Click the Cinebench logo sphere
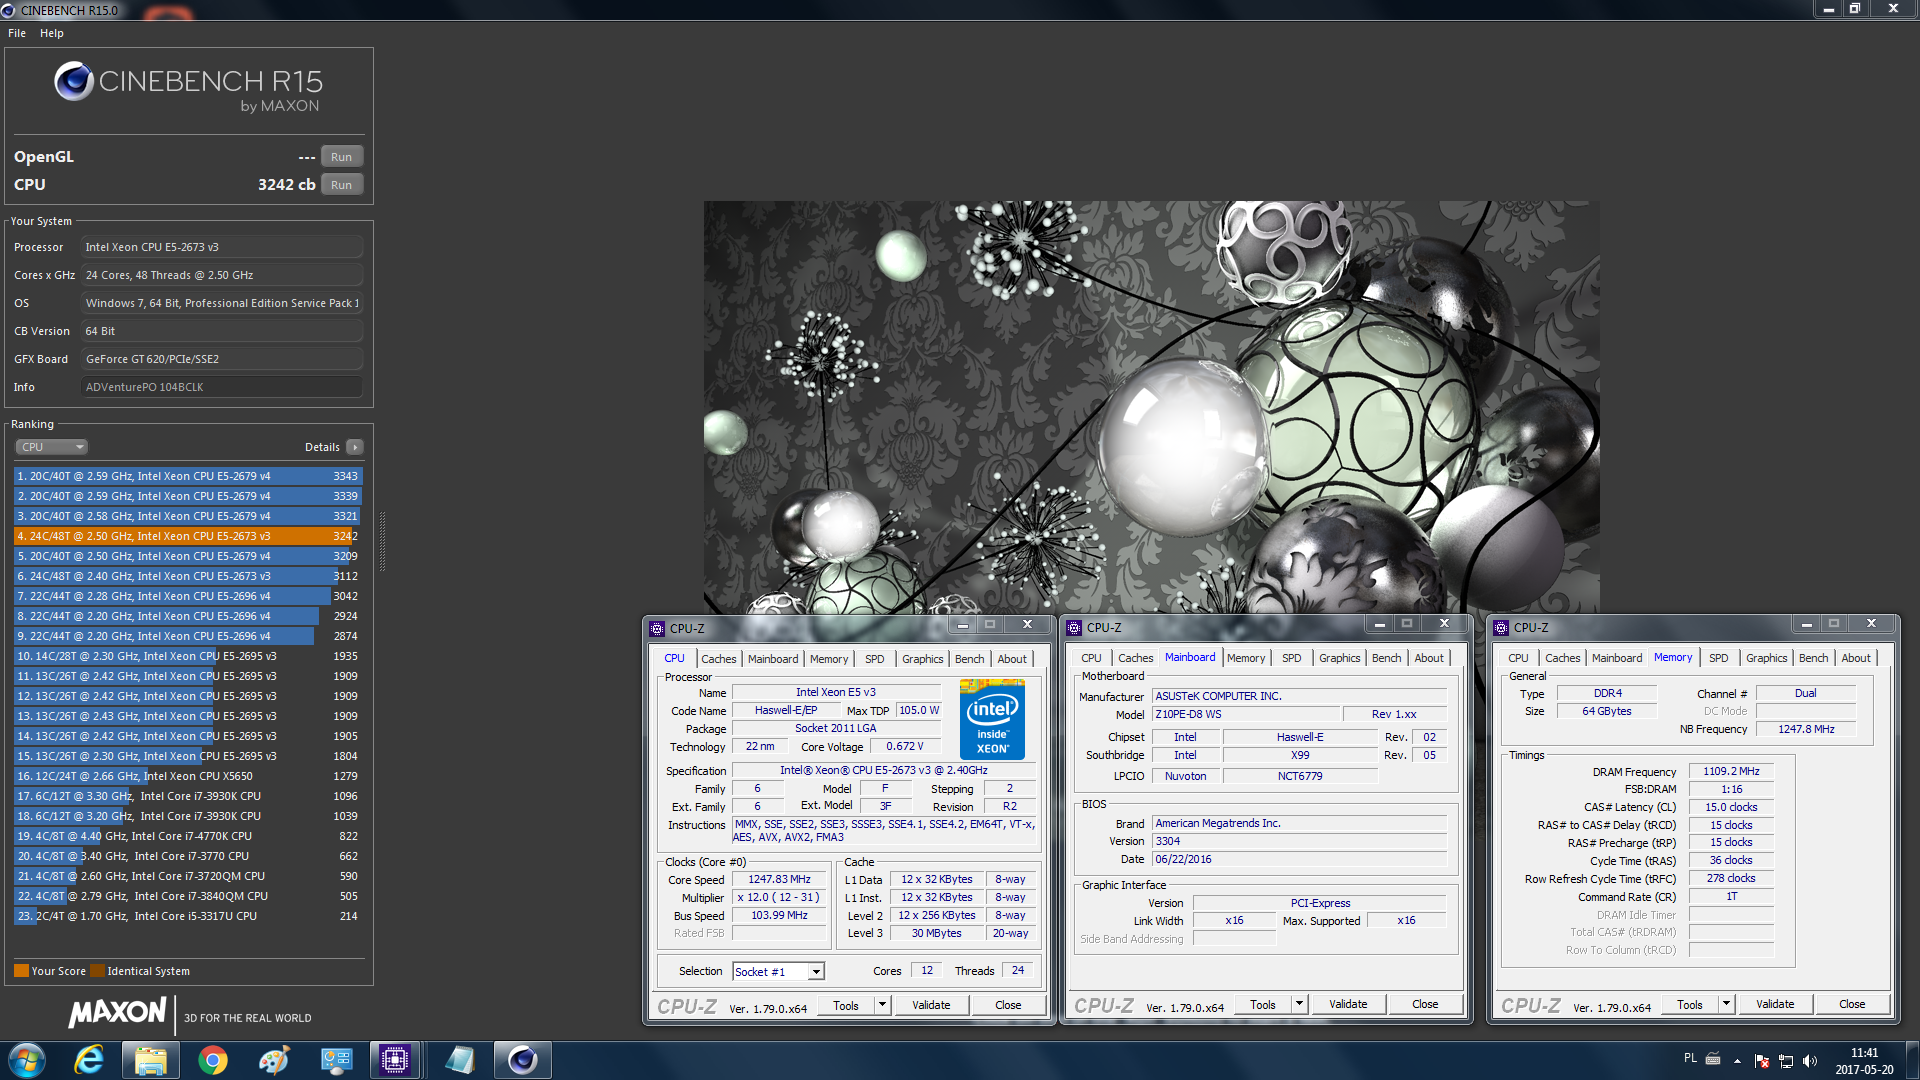The width and height of the screenshot is (1920, 1080). point(74,81)
